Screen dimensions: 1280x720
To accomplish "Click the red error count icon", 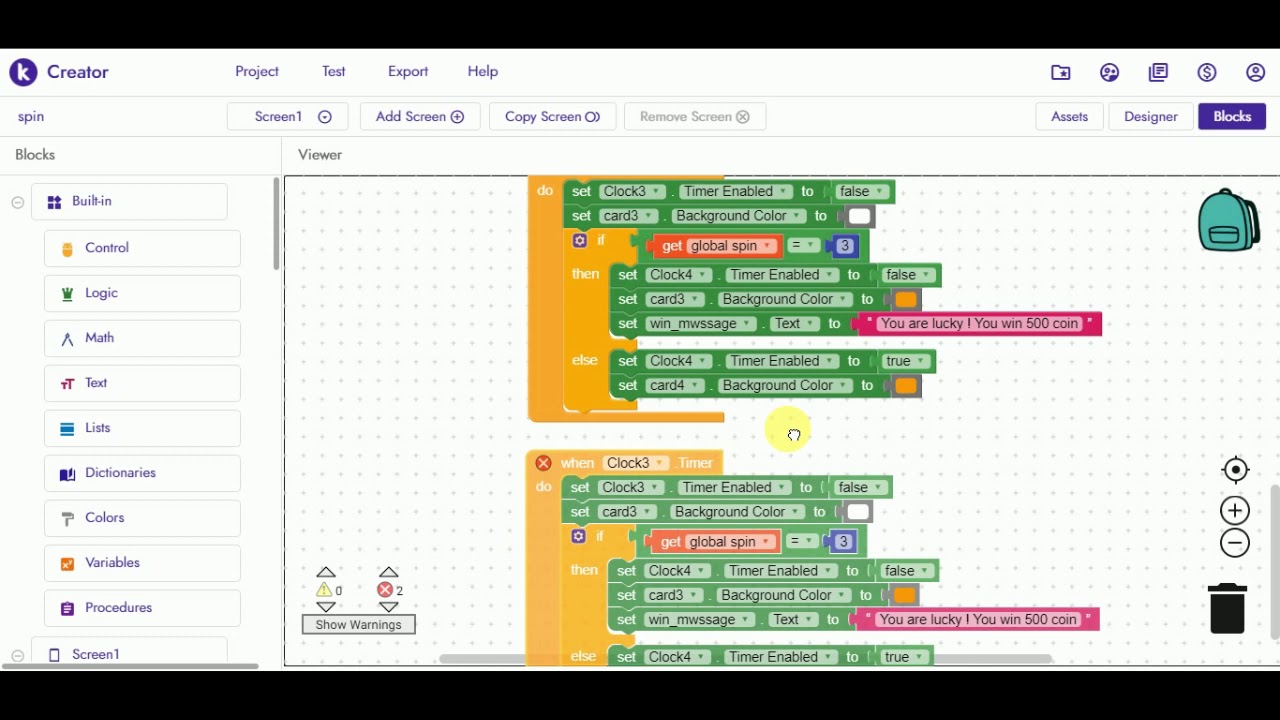I will pyautogui.click(x=384, y=590).
